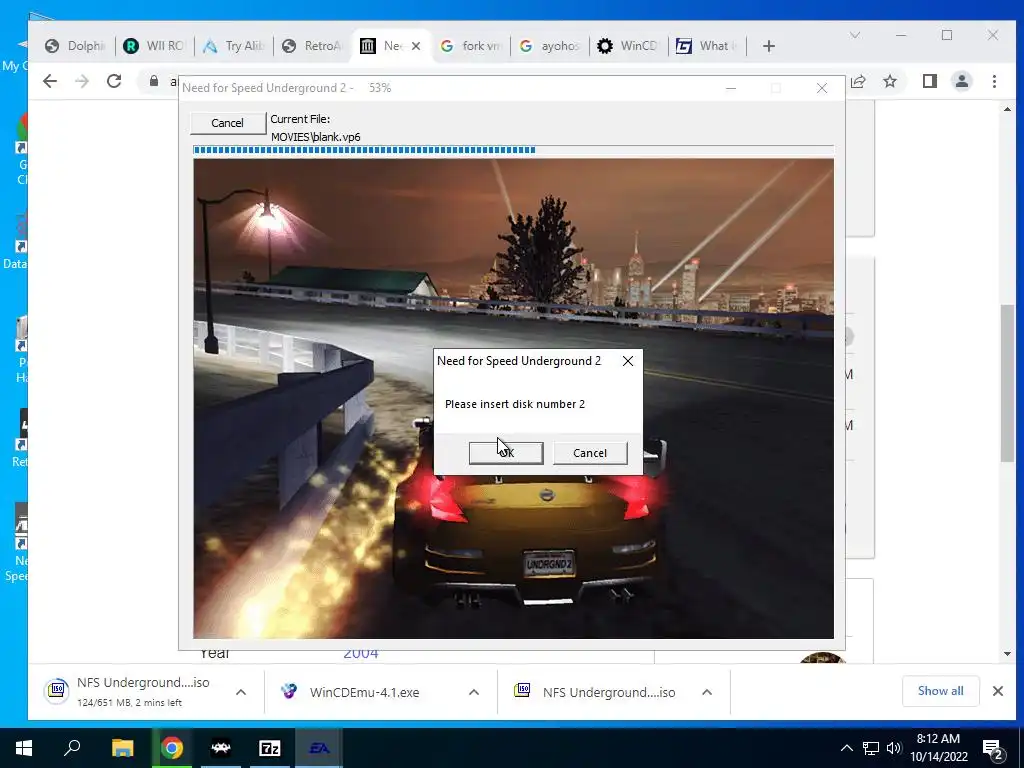
Task: Switch to the 'What' browser tab
Action: tap(708, 46)
